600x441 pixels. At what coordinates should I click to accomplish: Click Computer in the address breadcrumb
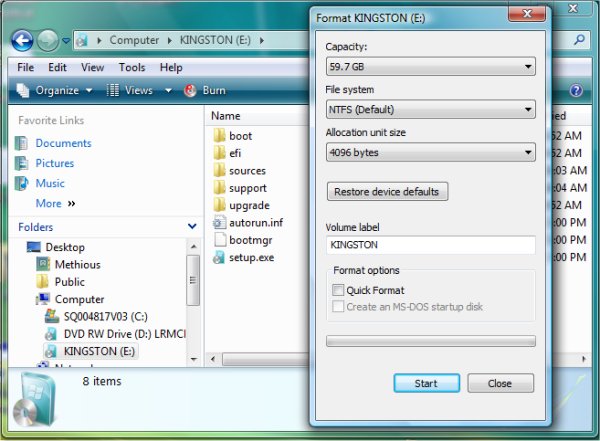pyautogui.click(x=134, y=40)
